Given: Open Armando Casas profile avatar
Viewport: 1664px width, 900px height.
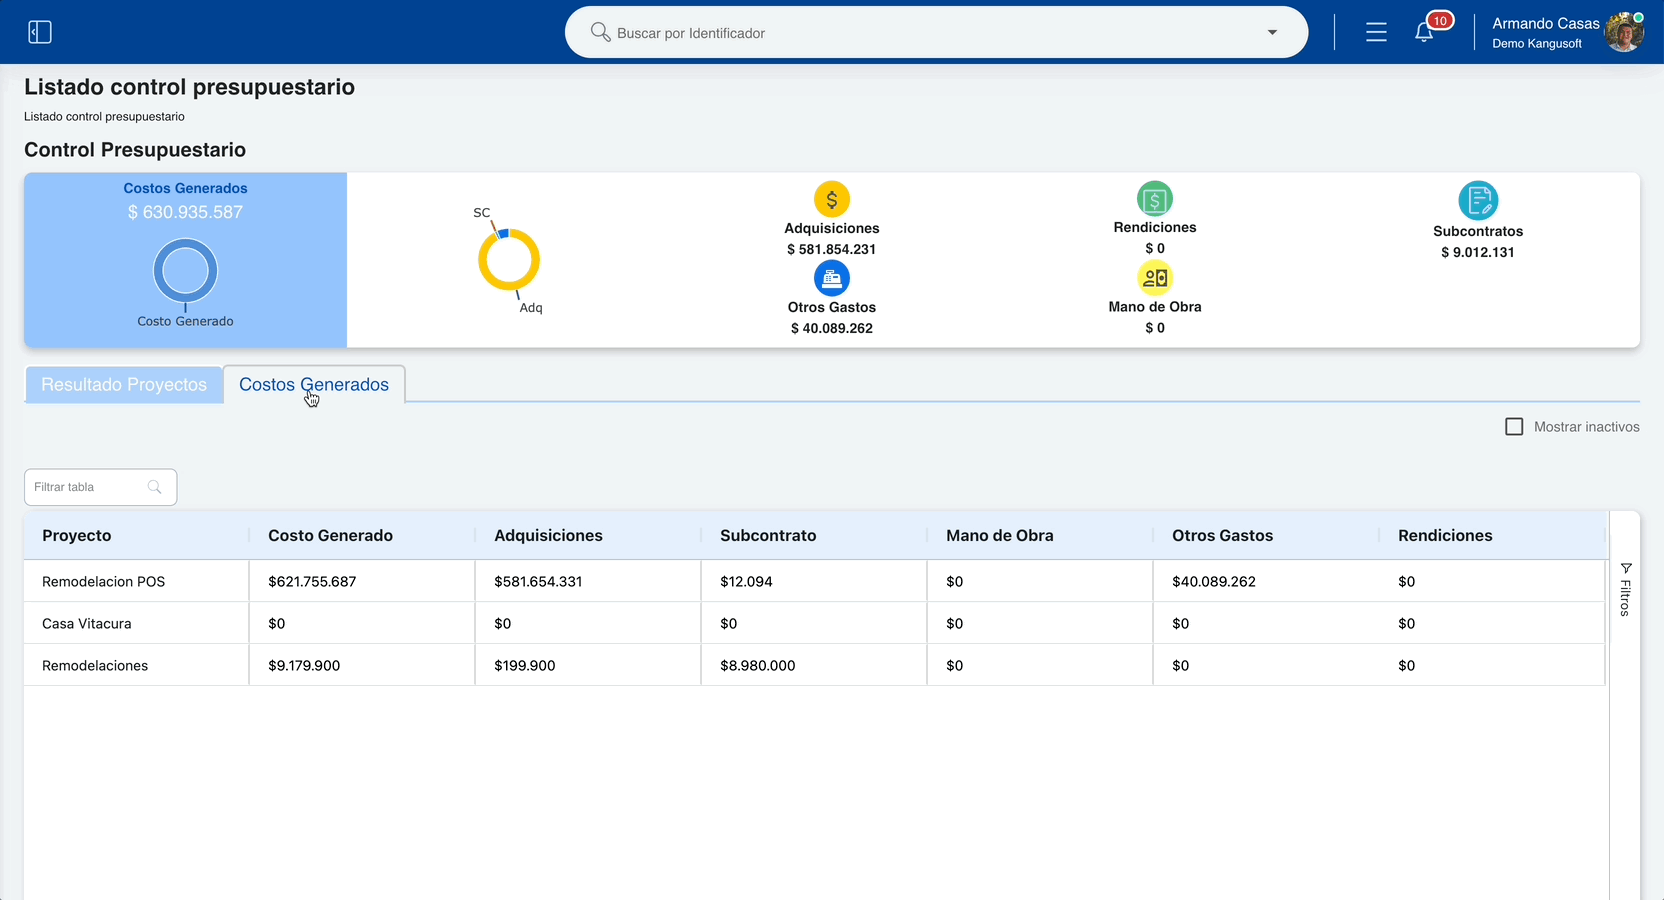Looking at the screenshot, I should [x=1624, y=32].
